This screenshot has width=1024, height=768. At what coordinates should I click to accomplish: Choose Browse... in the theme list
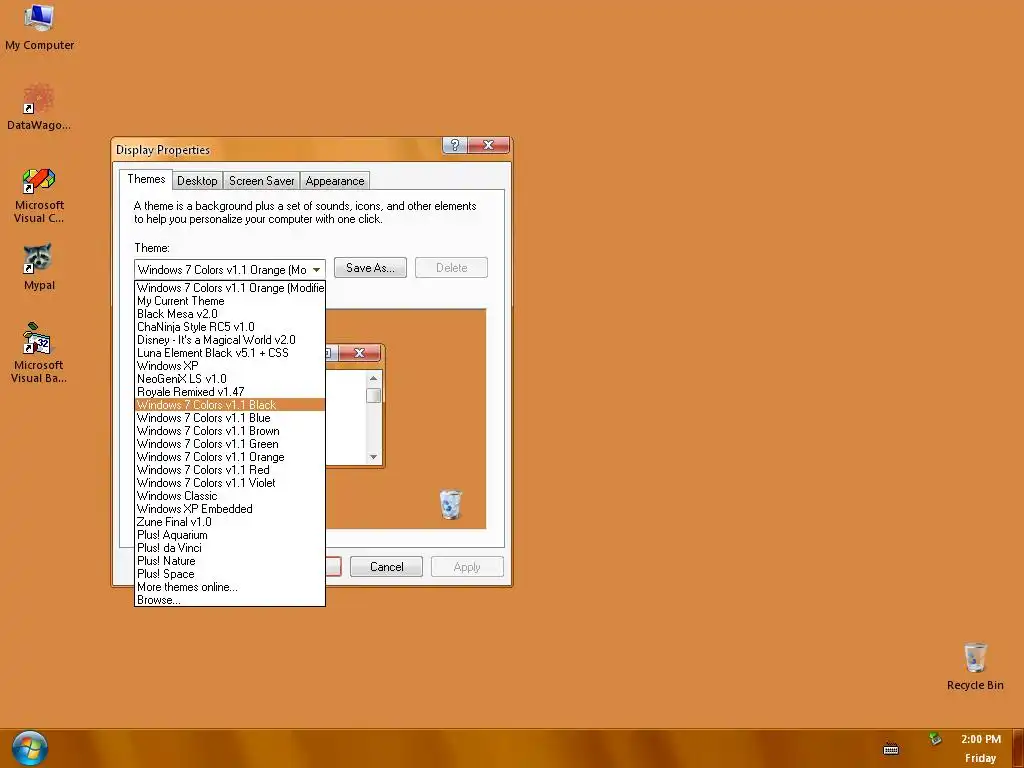point(230,600)
